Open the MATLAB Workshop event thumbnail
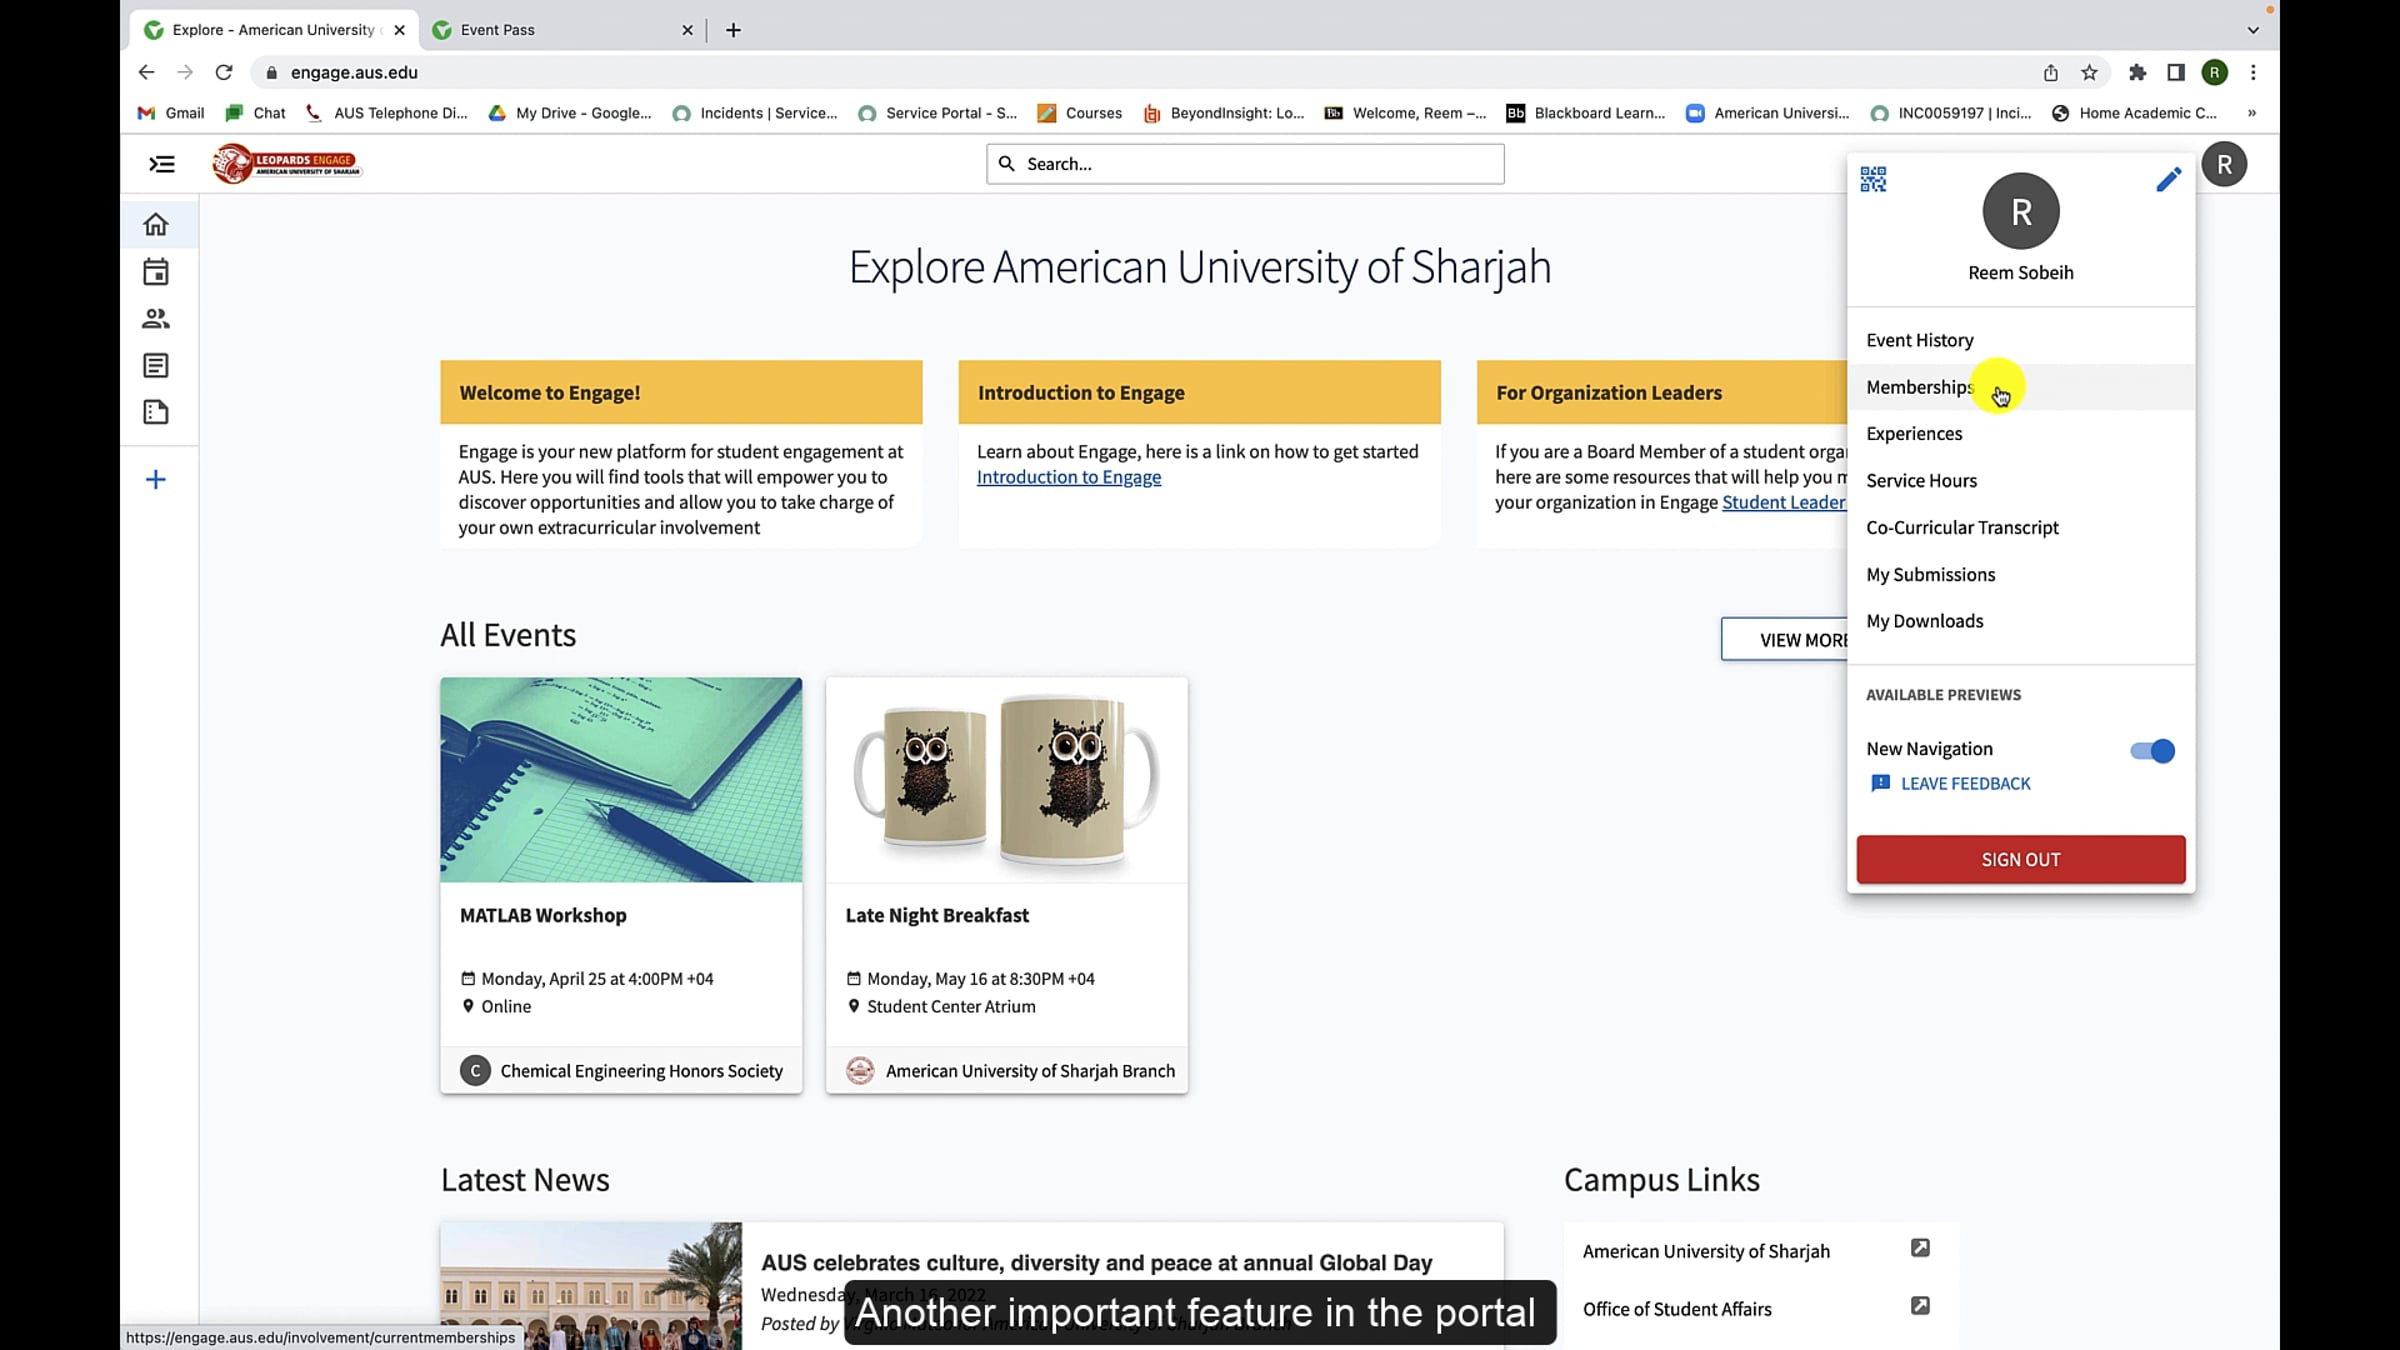2400x1350 pixels. pos(621,780)
